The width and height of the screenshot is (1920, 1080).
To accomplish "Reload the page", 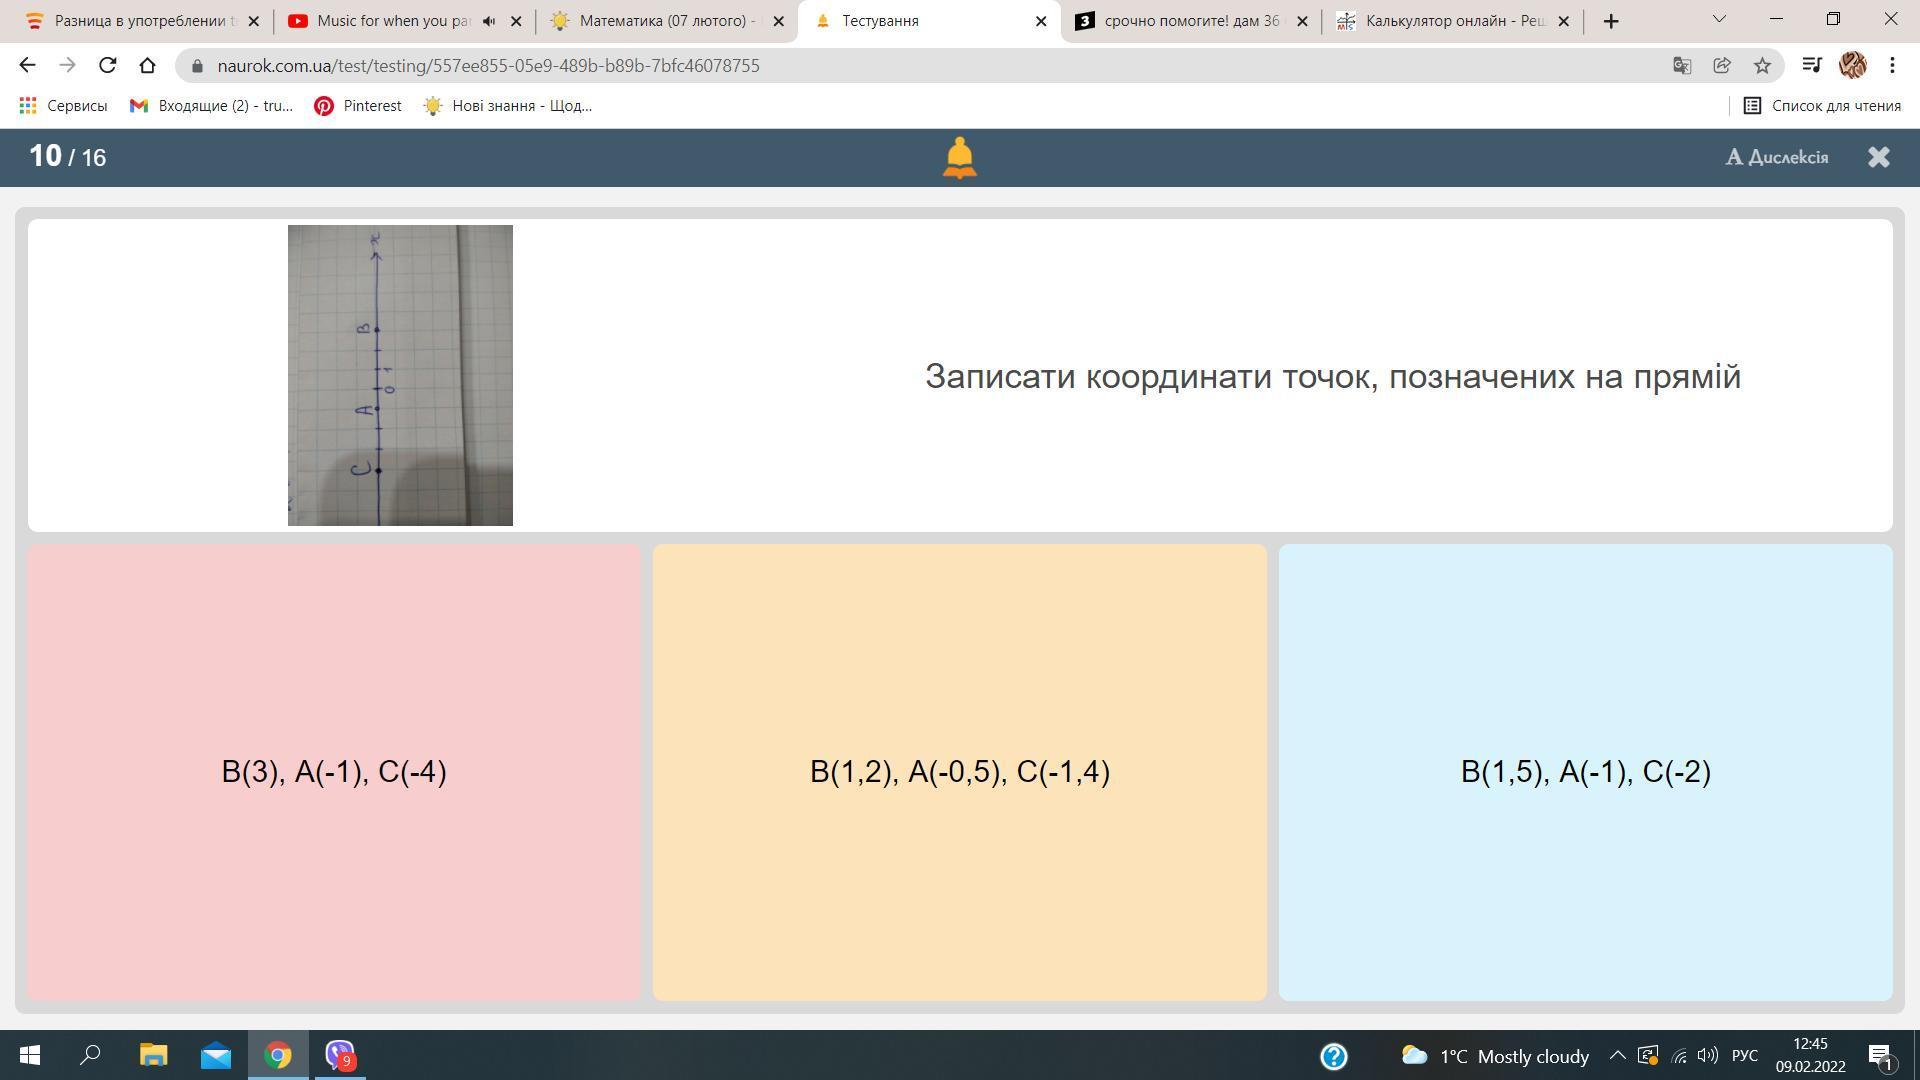I will click(107, 66).
